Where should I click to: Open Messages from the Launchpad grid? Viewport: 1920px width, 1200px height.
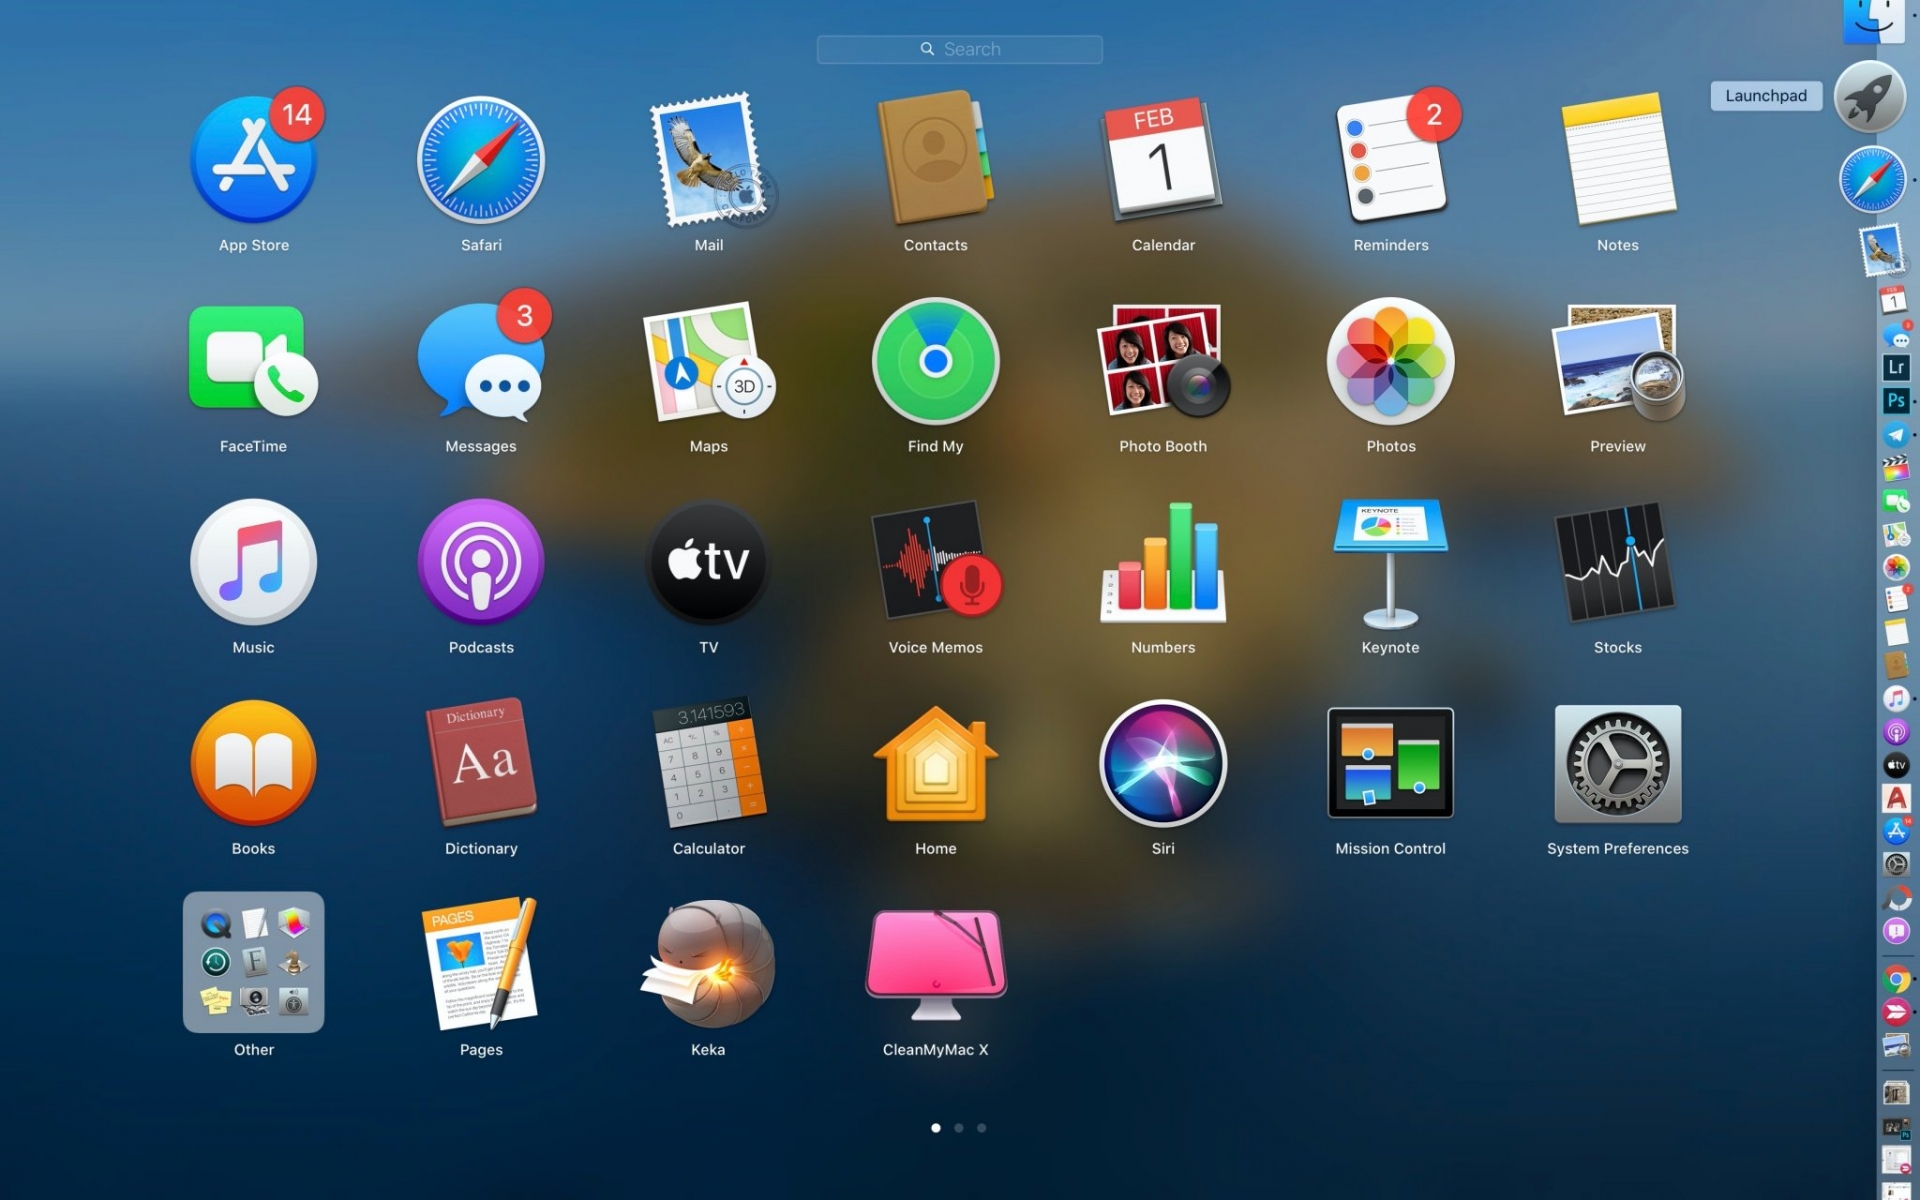pyautogui.click(x=481, y=361)
